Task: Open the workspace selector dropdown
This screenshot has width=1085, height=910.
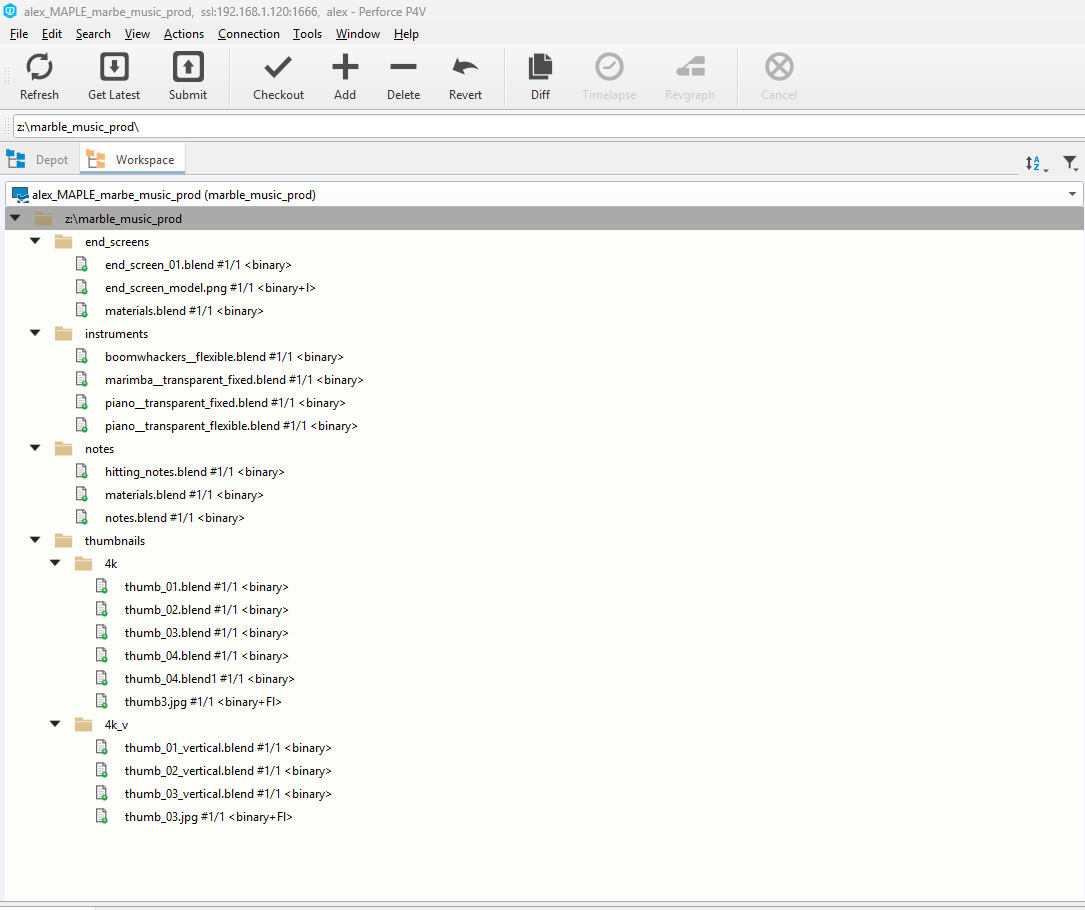Action: pos(1071,194)
